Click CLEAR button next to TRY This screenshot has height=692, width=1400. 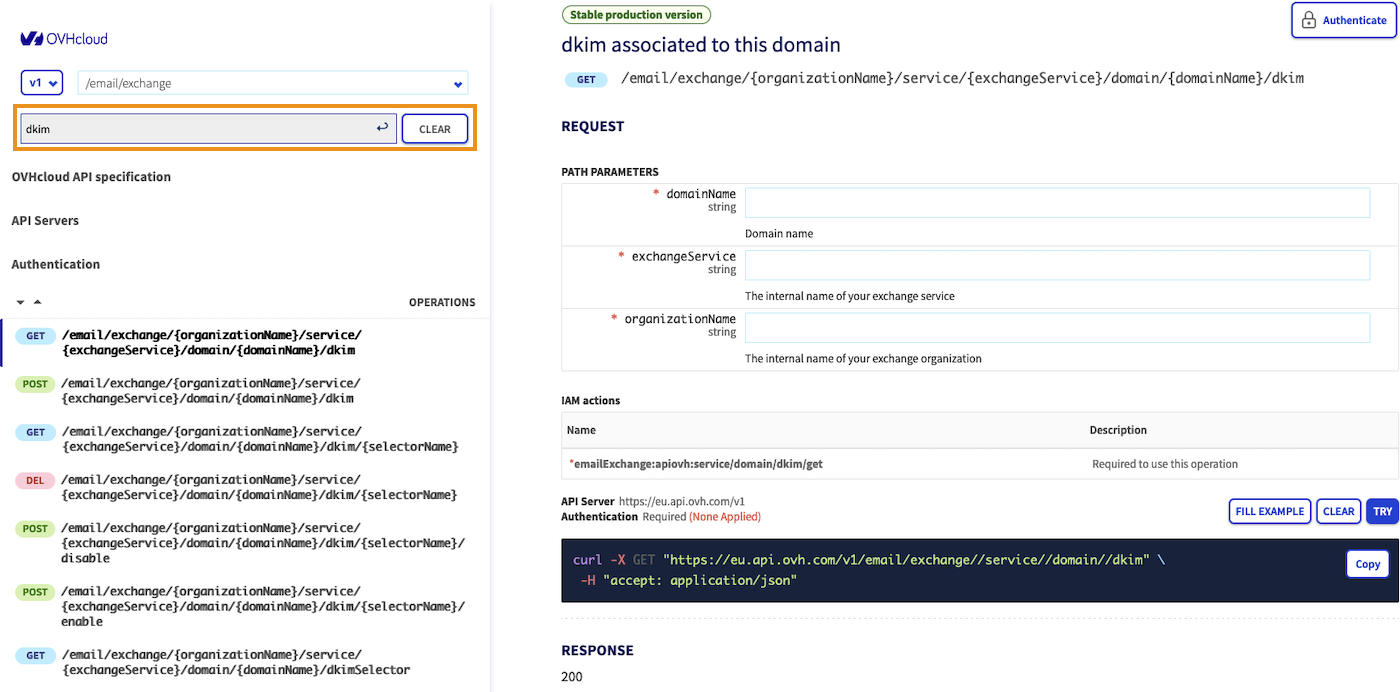click(x=1338, y=511)
